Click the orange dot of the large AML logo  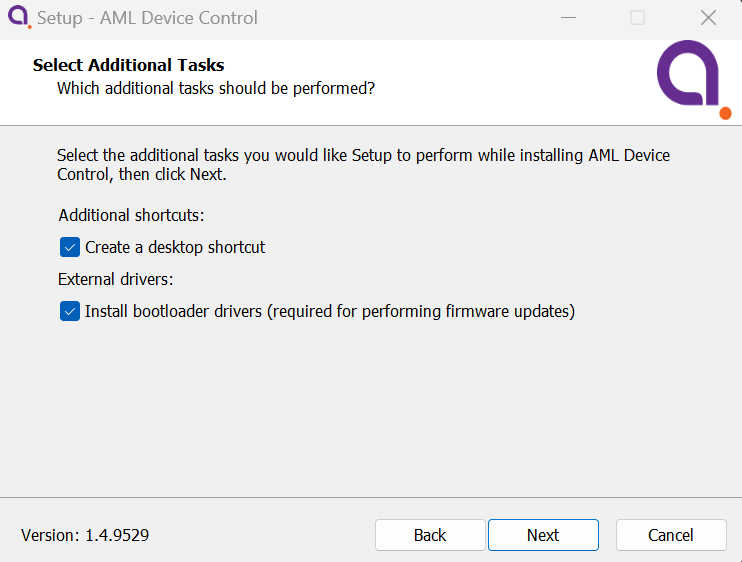tap(725, 114)
